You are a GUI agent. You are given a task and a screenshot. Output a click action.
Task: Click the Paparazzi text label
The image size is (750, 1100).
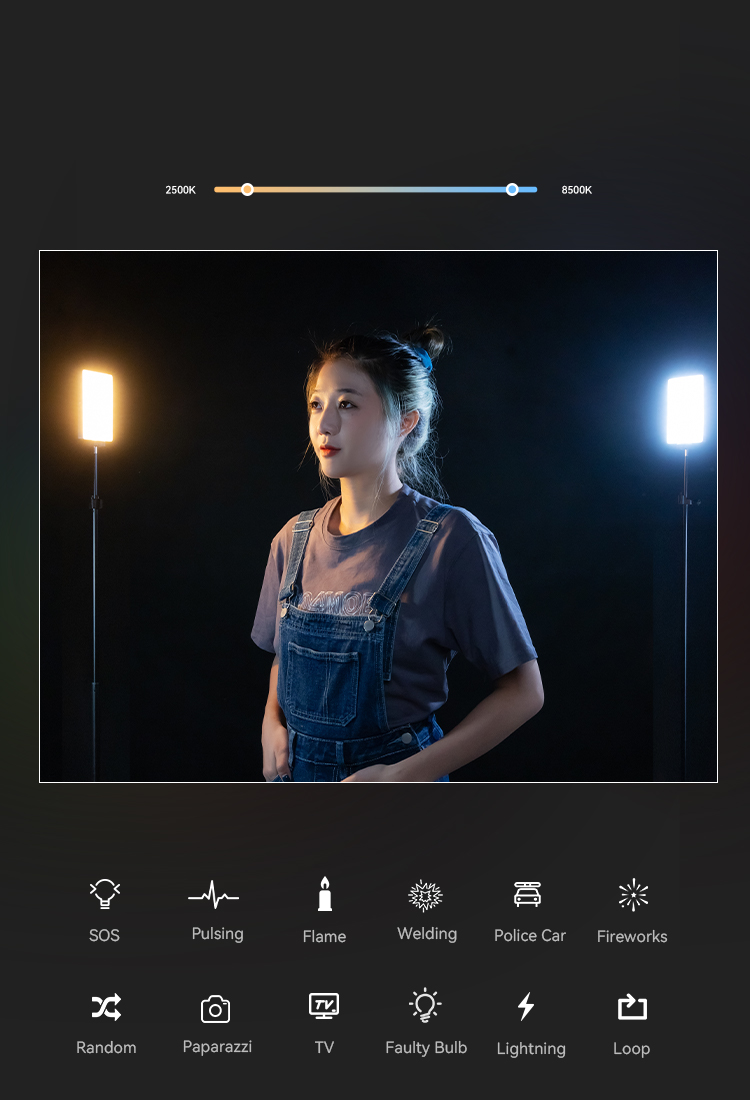(217, 1047)
